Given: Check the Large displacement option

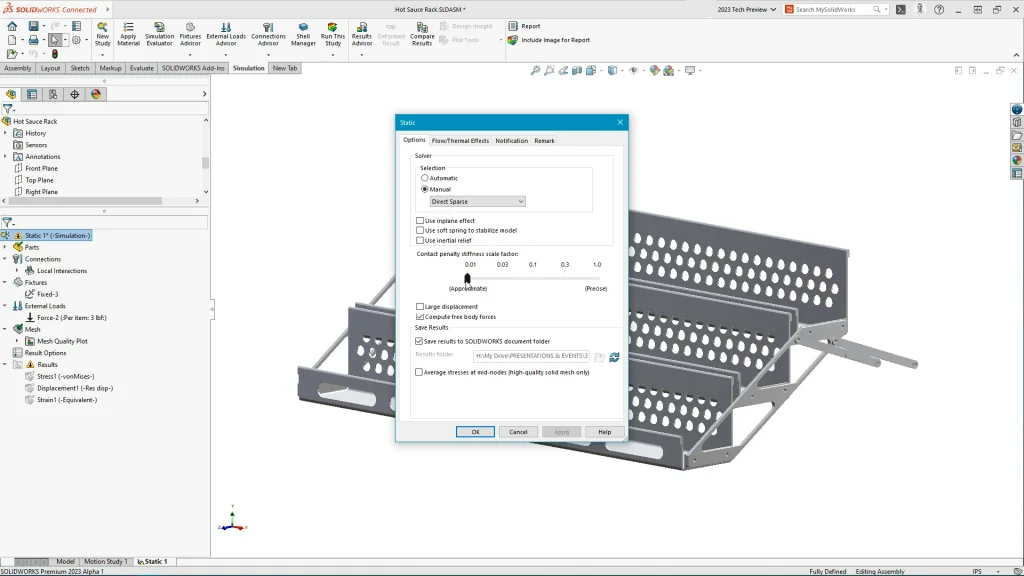Looking at the screenshot, I should (x=420, y=307).
